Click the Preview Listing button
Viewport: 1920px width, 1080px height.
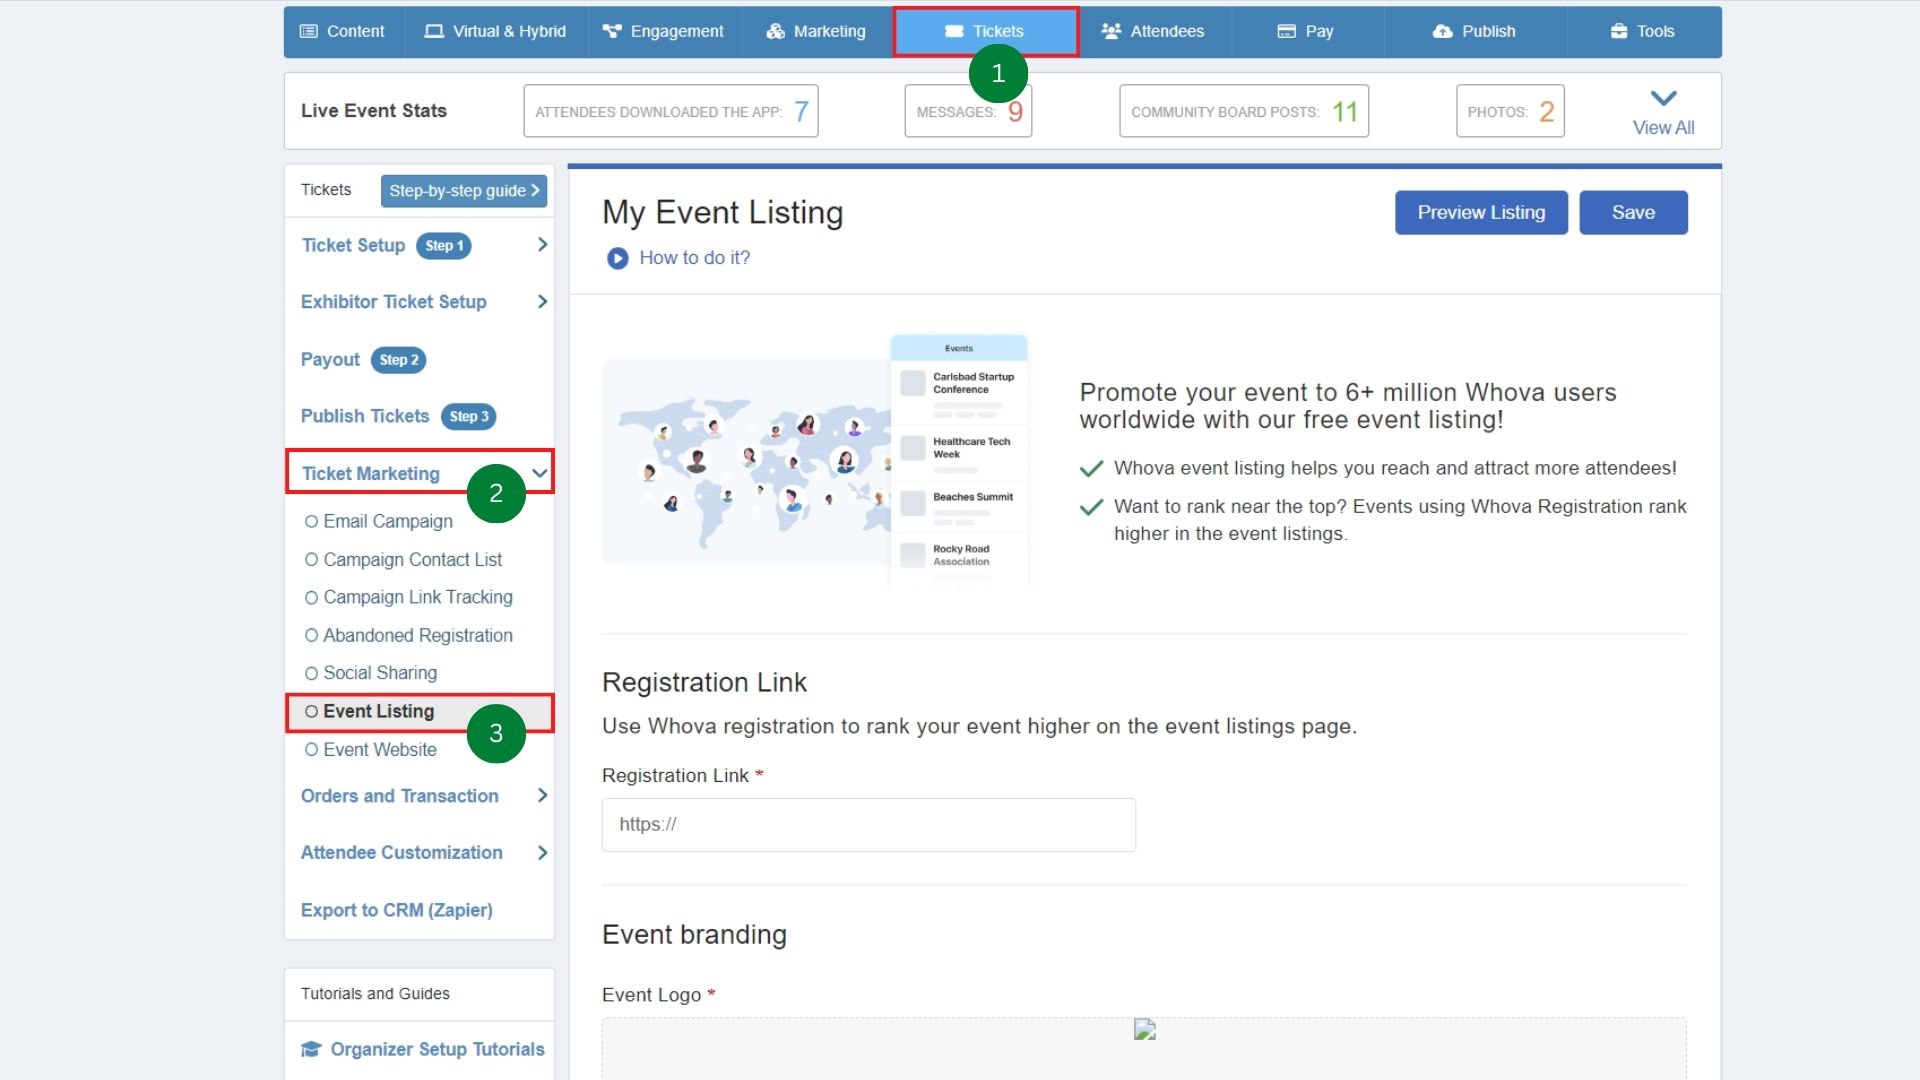[1481, 212]
